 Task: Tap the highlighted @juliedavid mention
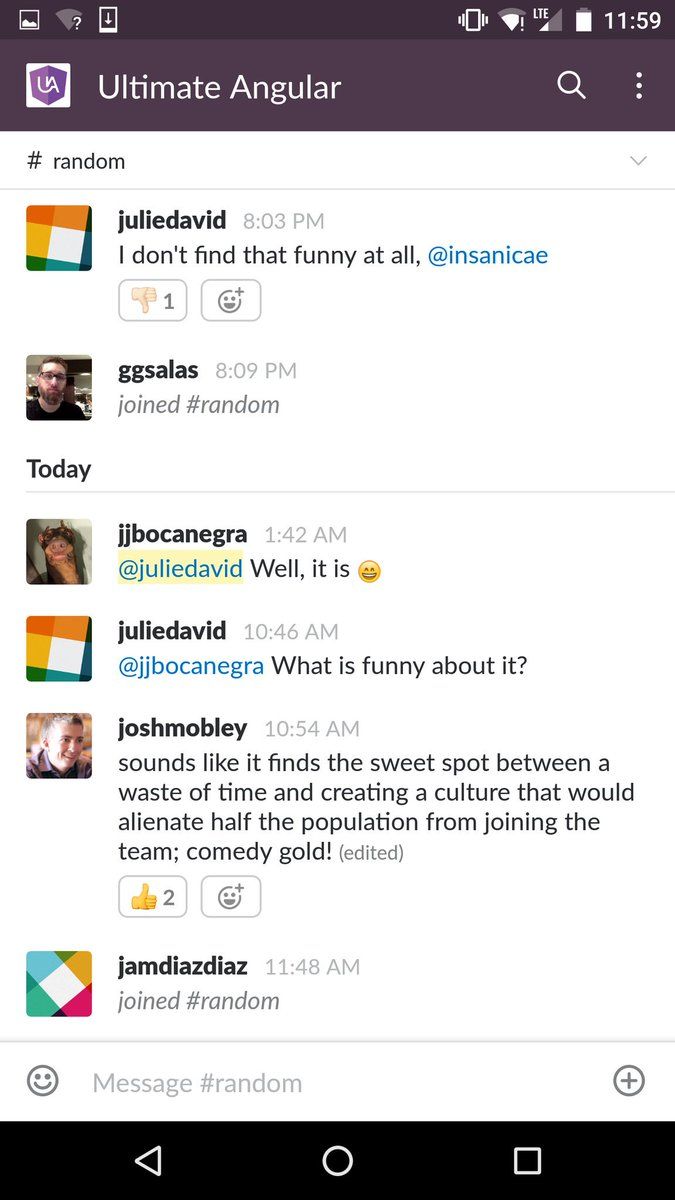[x=180, y=569]
